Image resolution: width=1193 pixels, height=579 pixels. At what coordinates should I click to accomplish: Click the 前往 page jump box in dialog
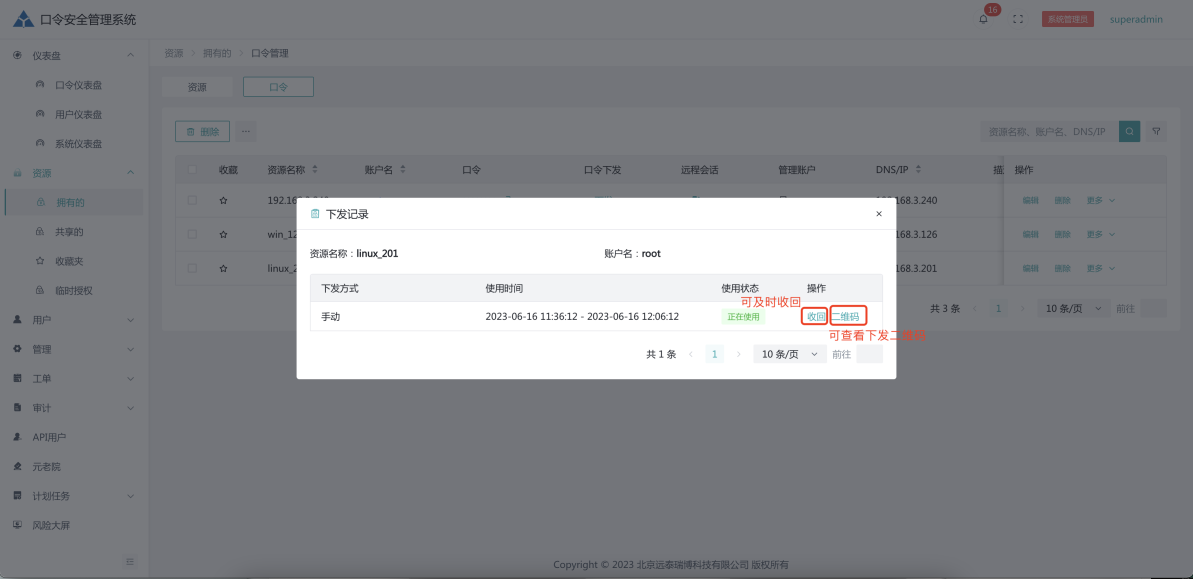[869, 354]
